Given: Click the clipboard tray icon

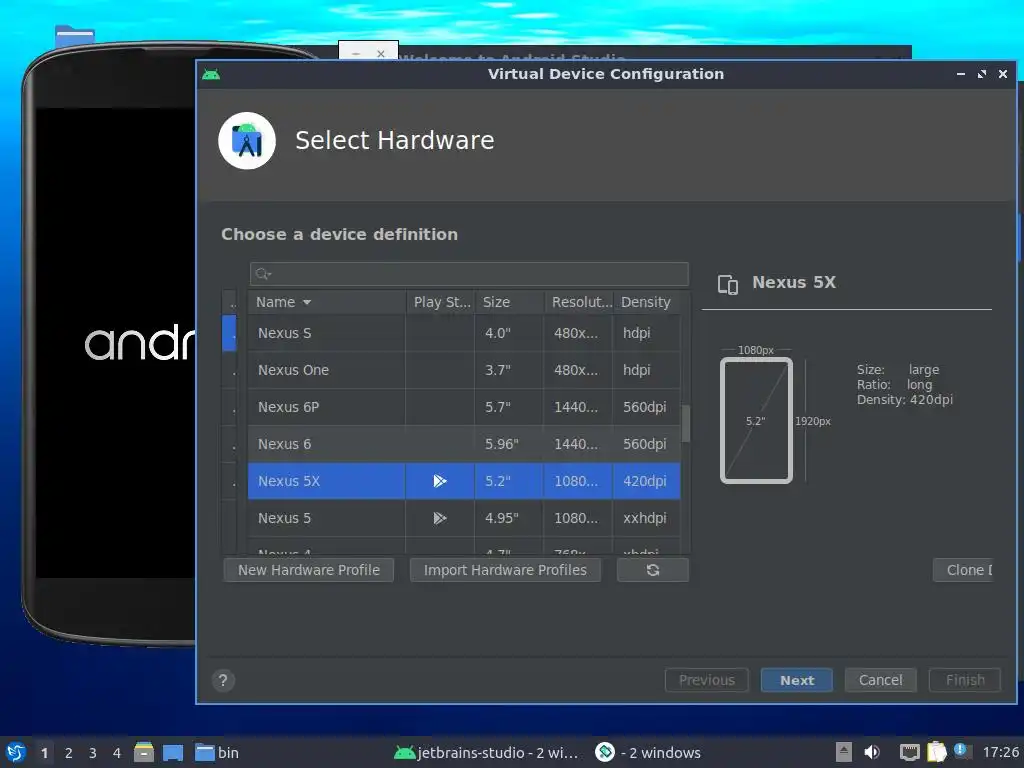Looking at the screenshot, I should (x=936, y=752).
